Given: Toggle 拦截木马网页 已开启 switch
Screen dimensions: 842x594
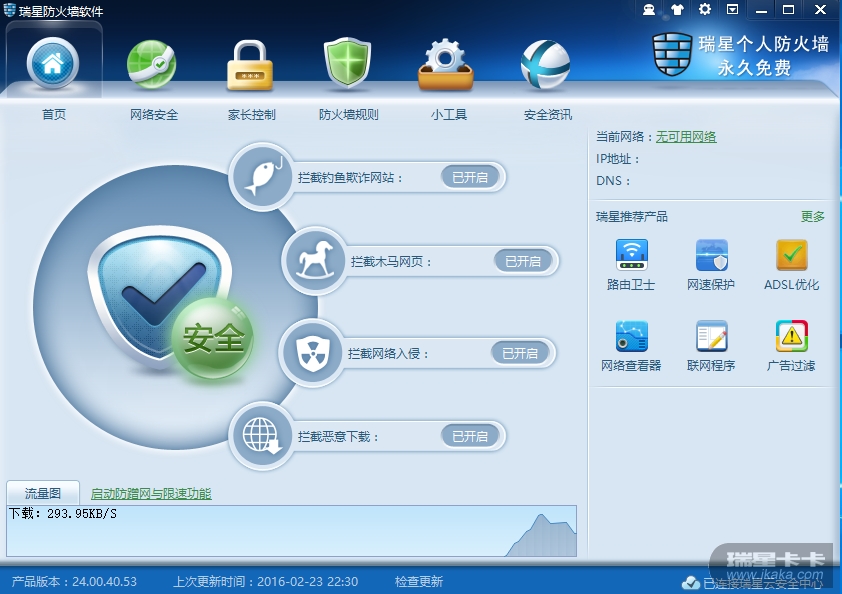Looking at the screenshot, I should click(522, 261).
